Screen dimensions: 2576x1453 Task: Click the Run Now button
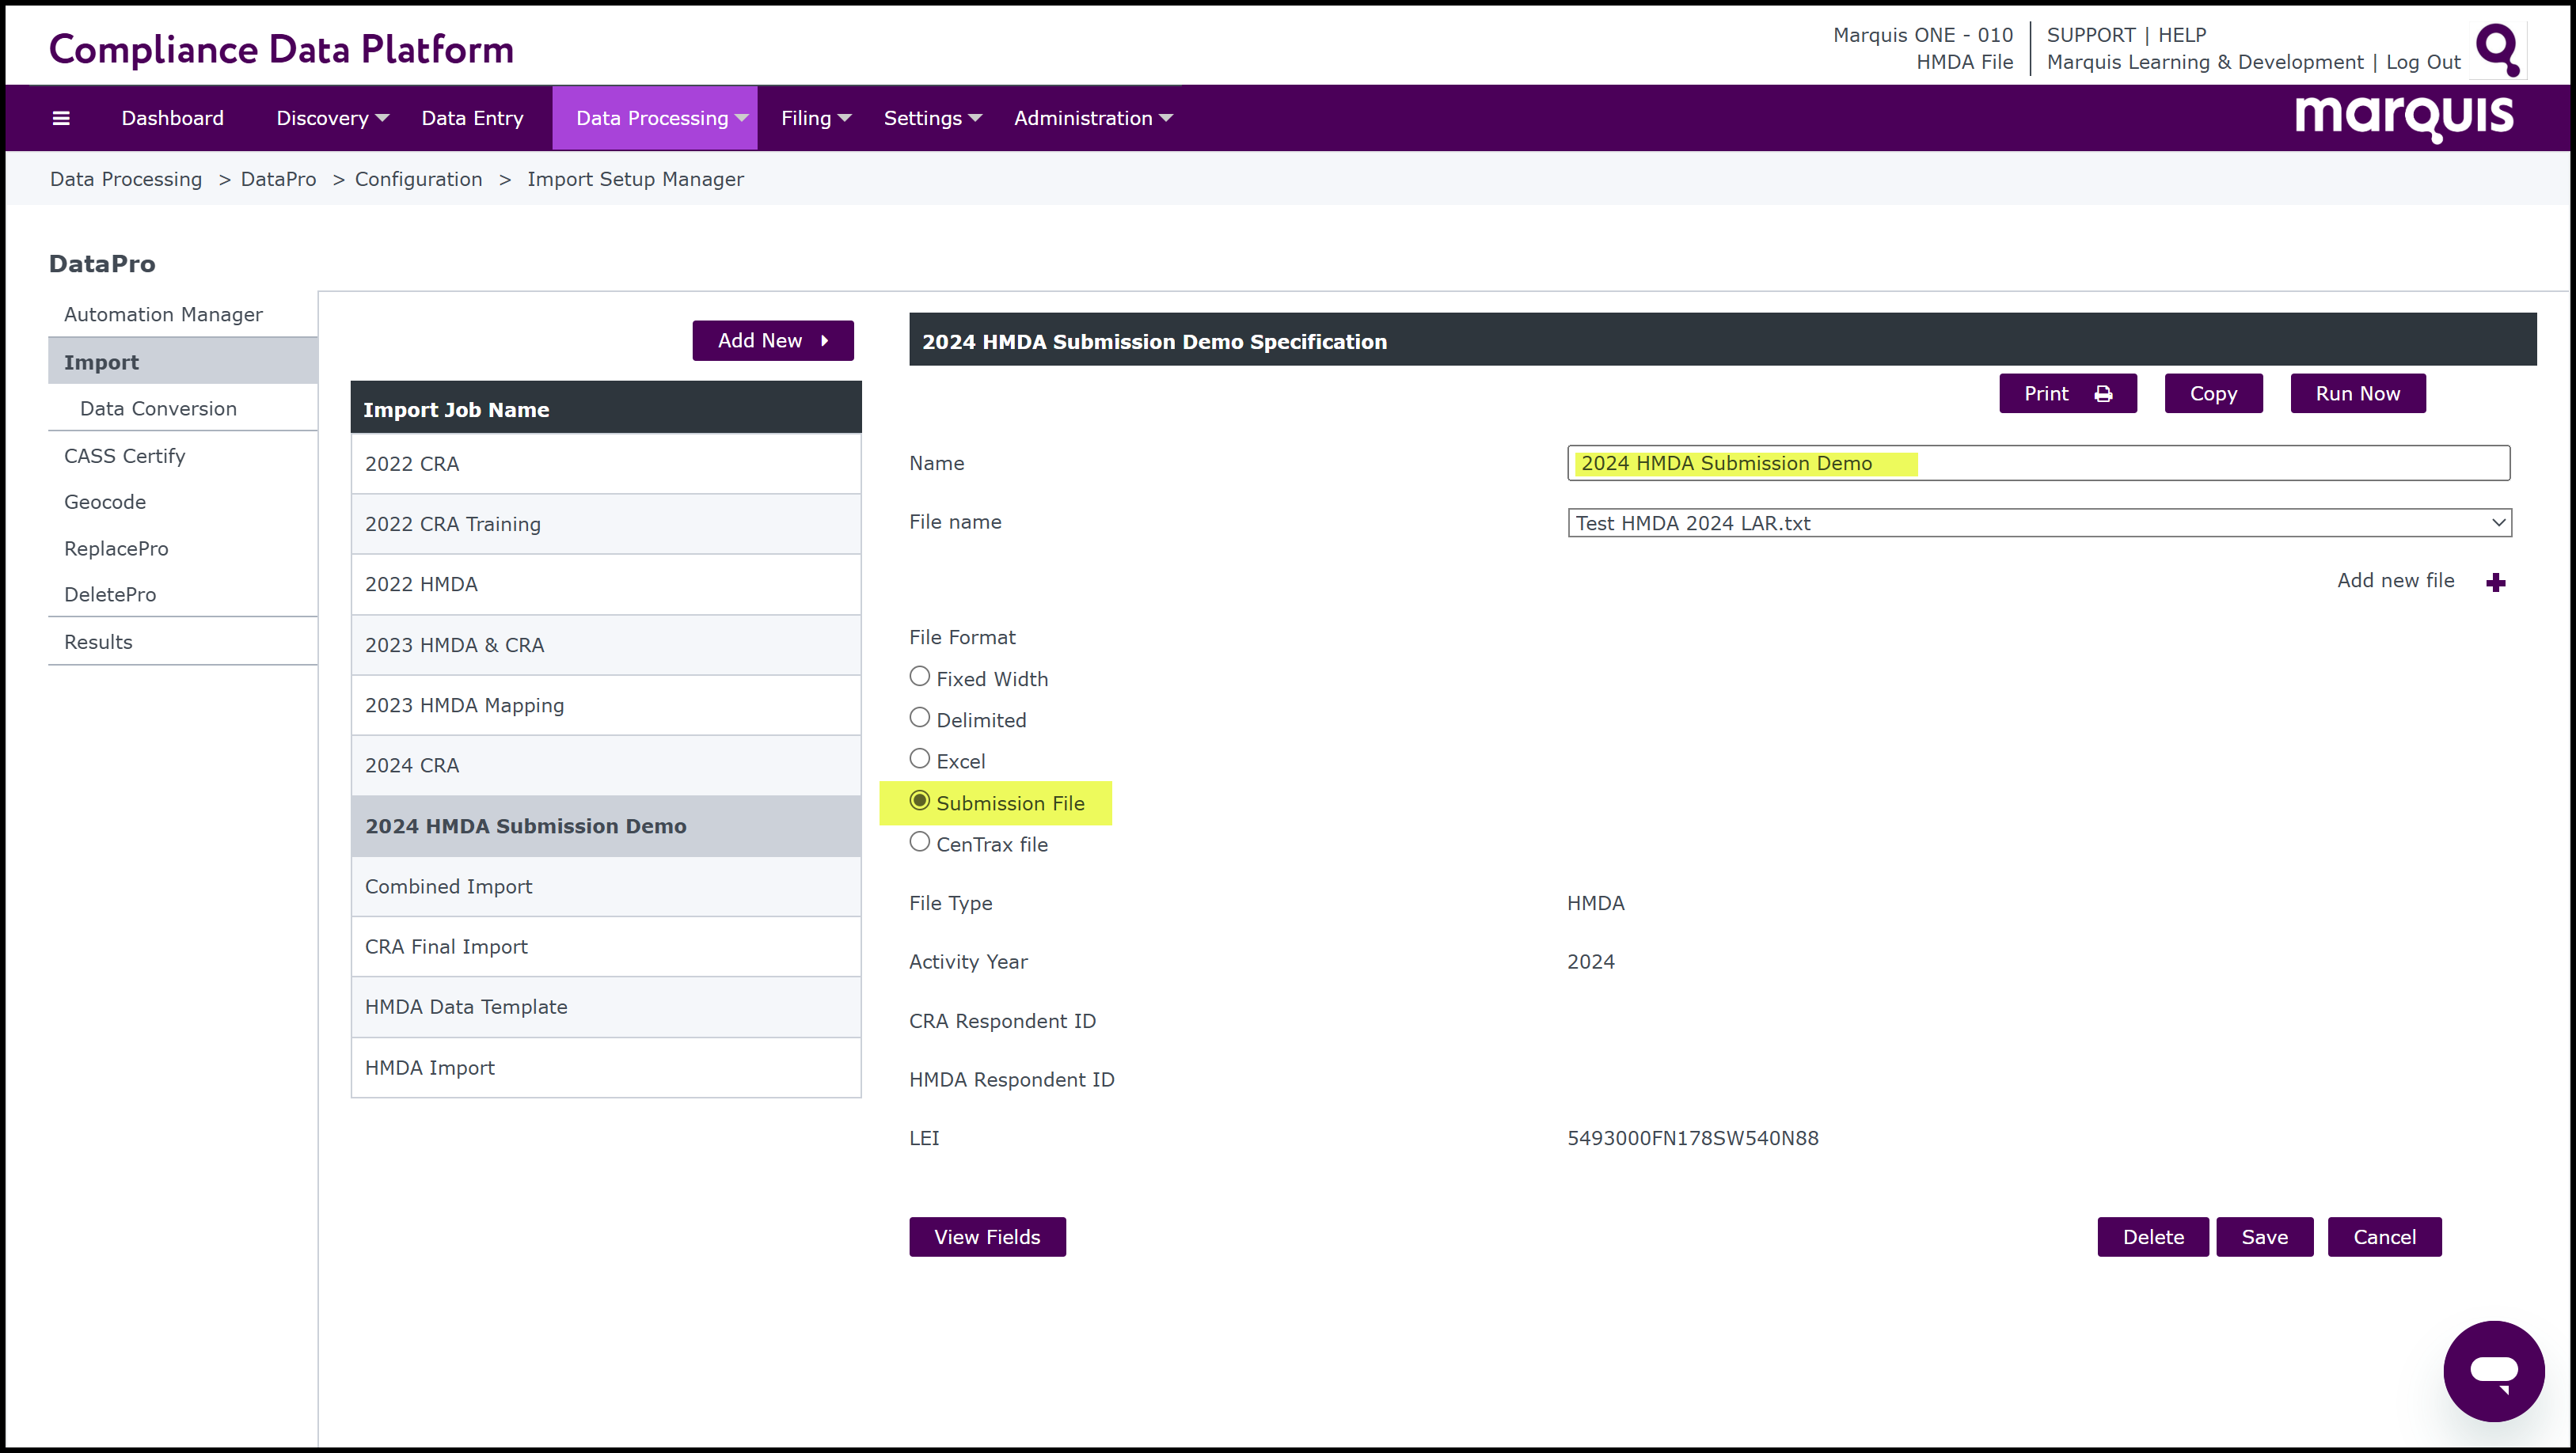2357,394
